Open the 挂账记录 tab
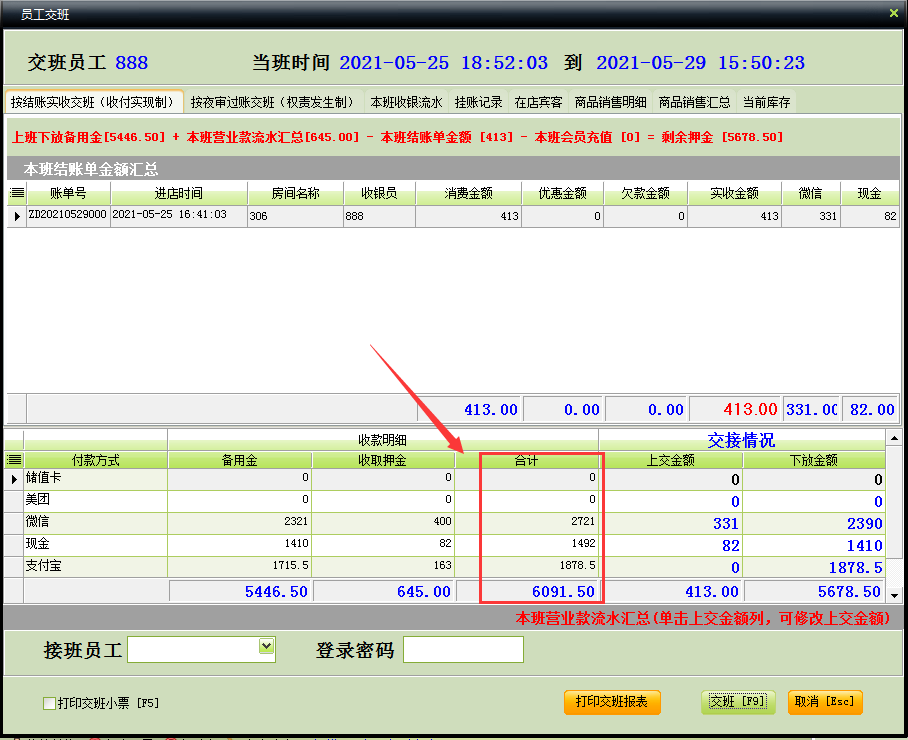The height and width of the screenshot is (740, 908). pos(478,102)
